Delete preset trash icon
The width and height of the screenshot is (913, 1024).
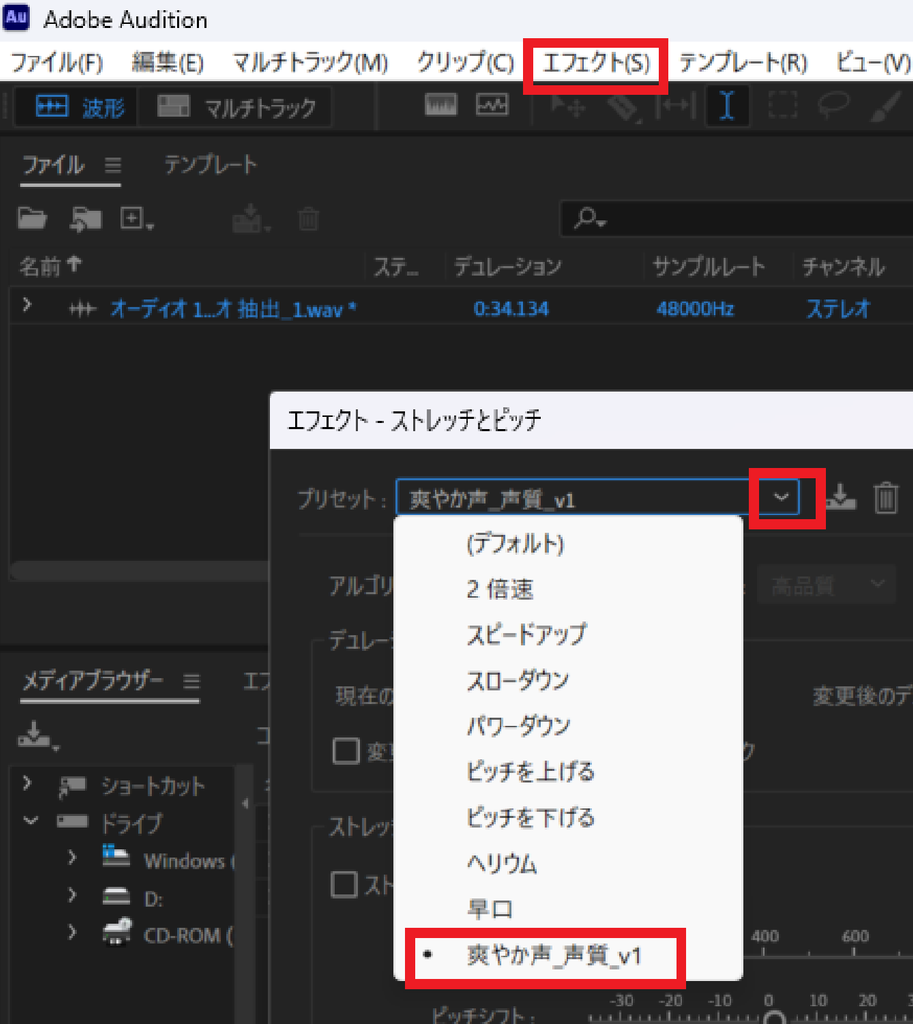(x=886, y=498)
